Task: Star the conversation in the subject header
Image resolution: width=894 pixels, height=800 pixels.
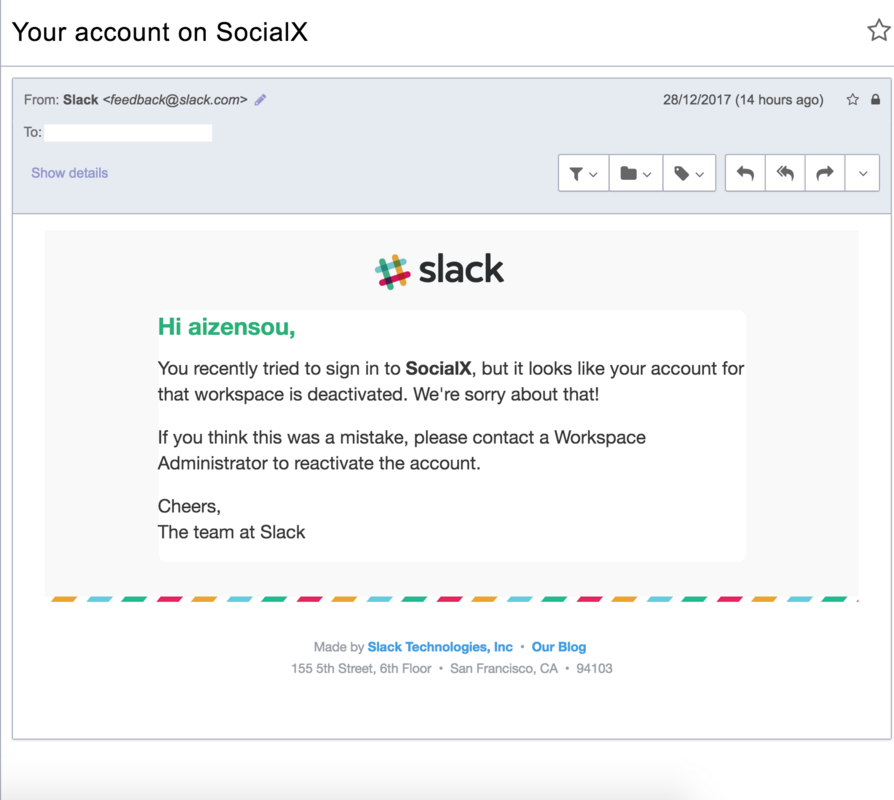Action: (879, 30)
